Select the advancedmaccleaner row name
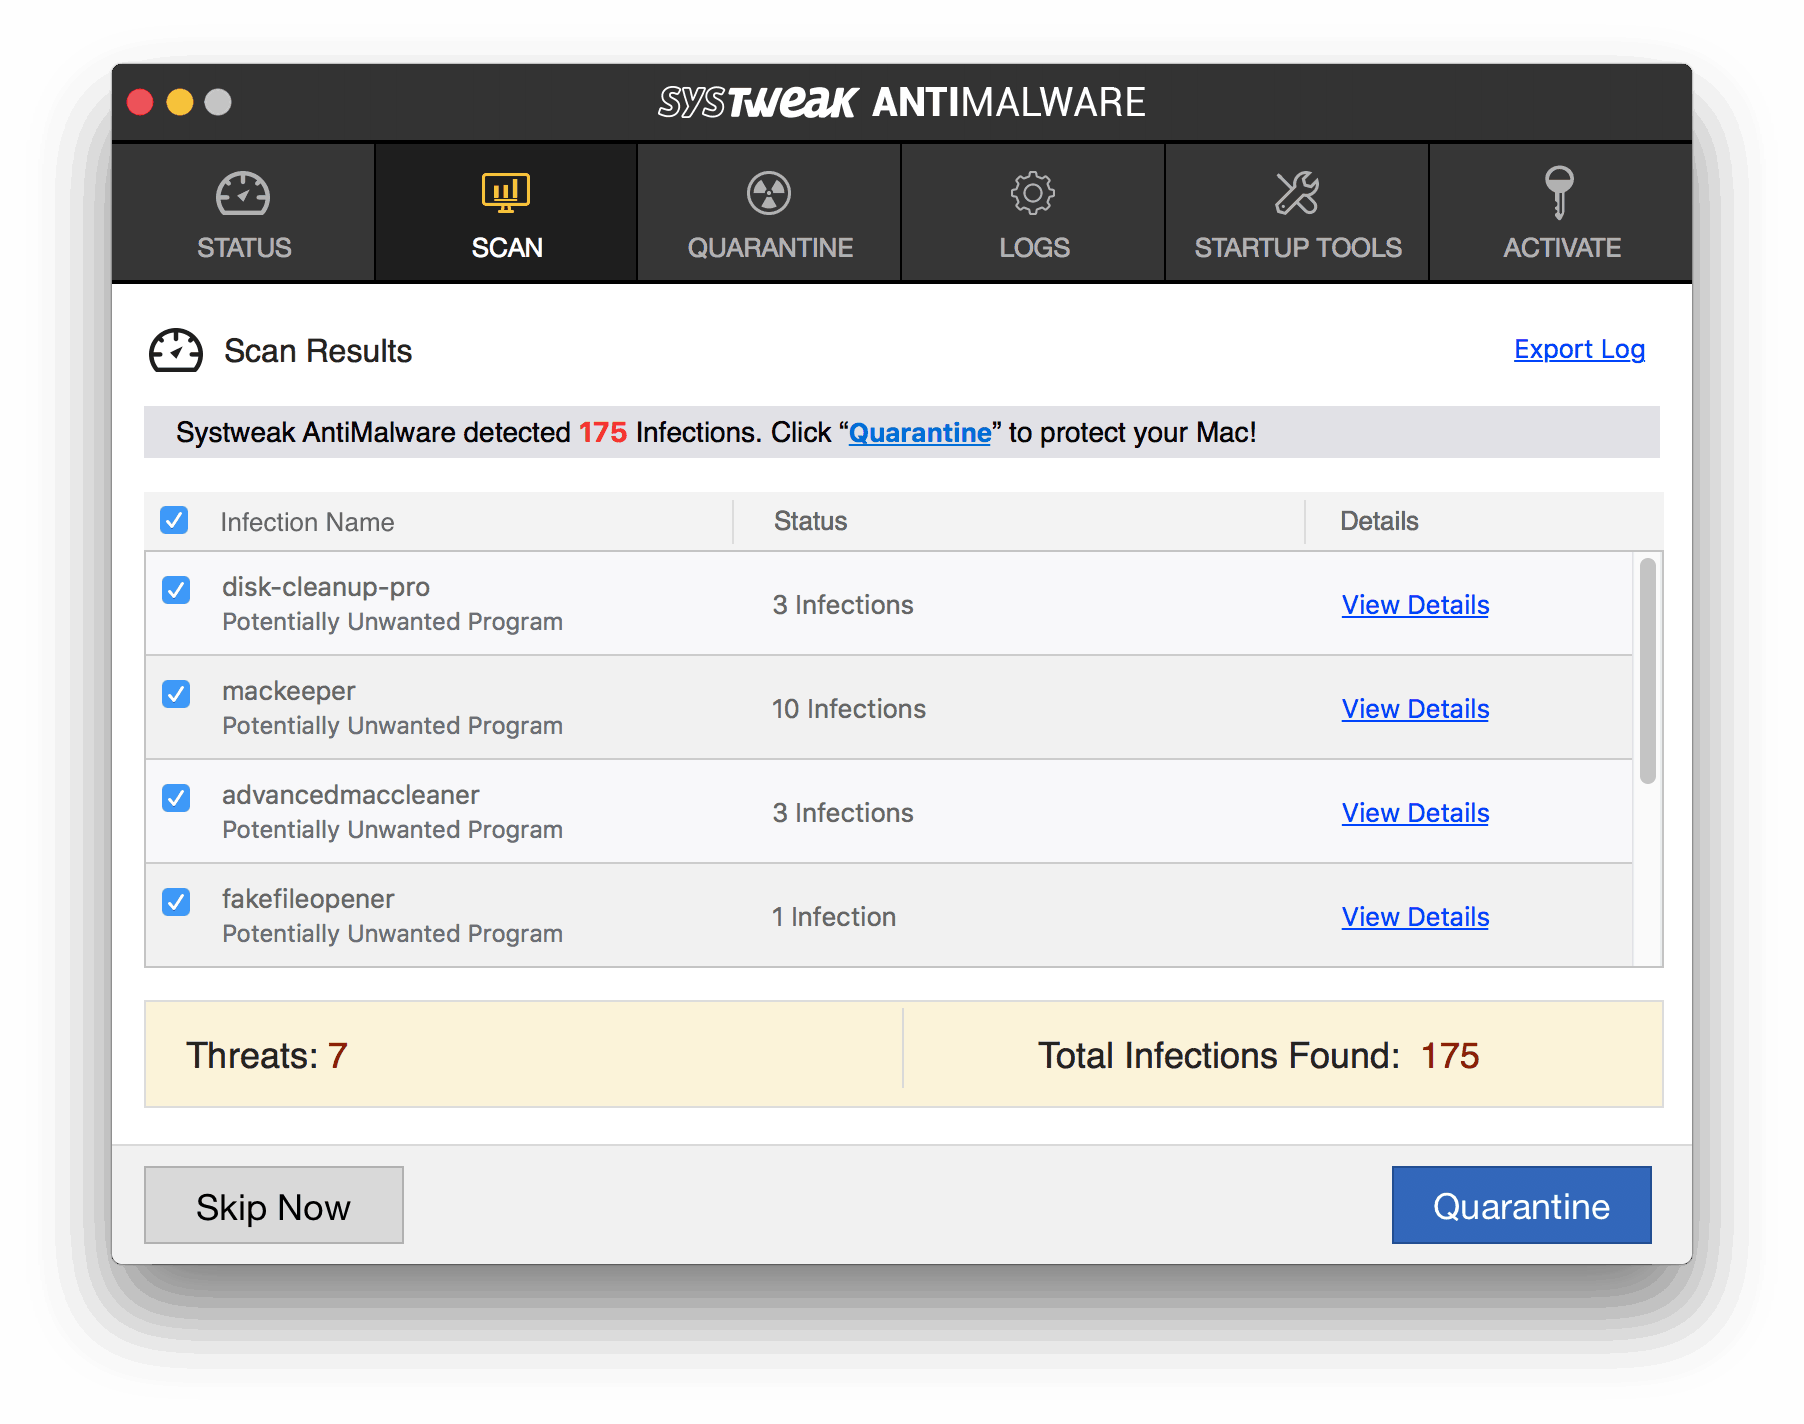Image resolution: width=1804 pixels, height=1424 pixels. pos(350,795)
